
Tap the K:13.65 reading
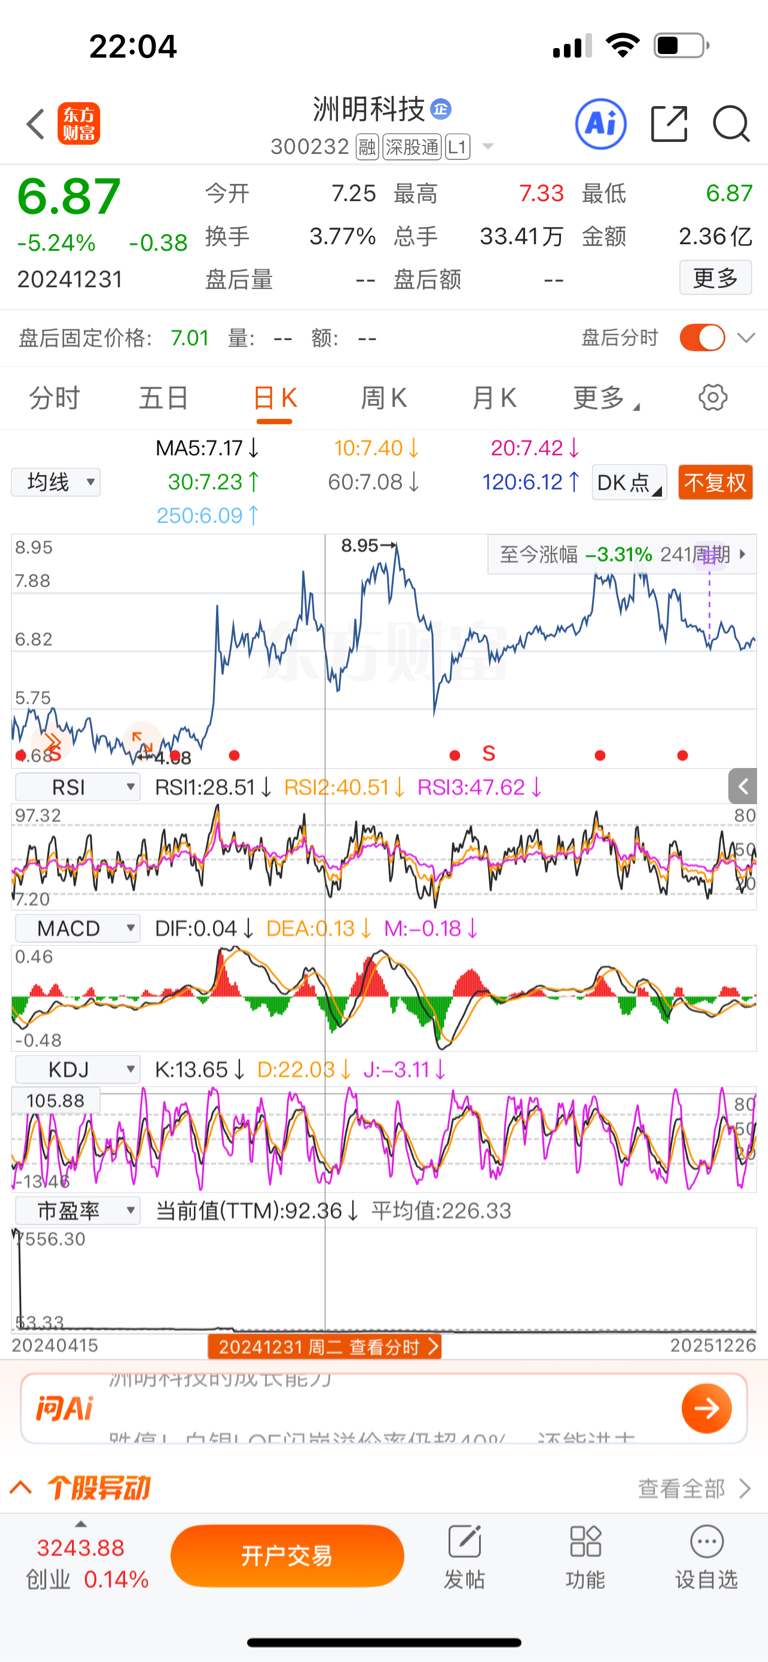click(200, 1069)
